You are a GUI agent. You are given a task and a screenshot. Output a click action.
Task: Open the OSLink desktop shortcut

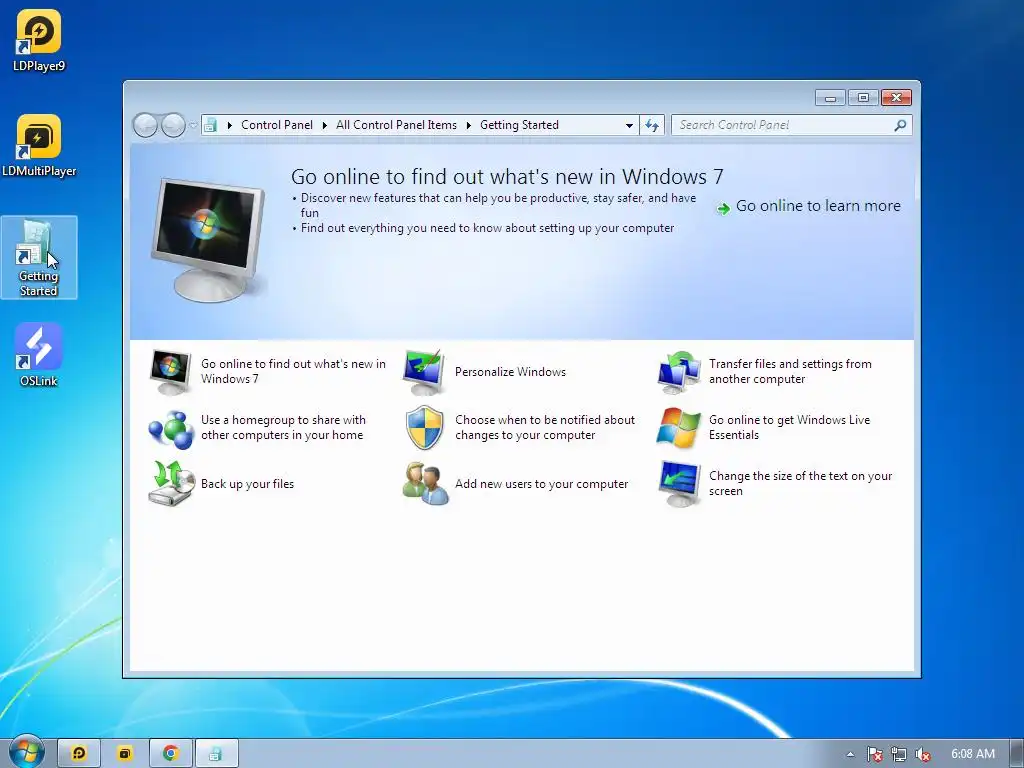pos(39,355)
